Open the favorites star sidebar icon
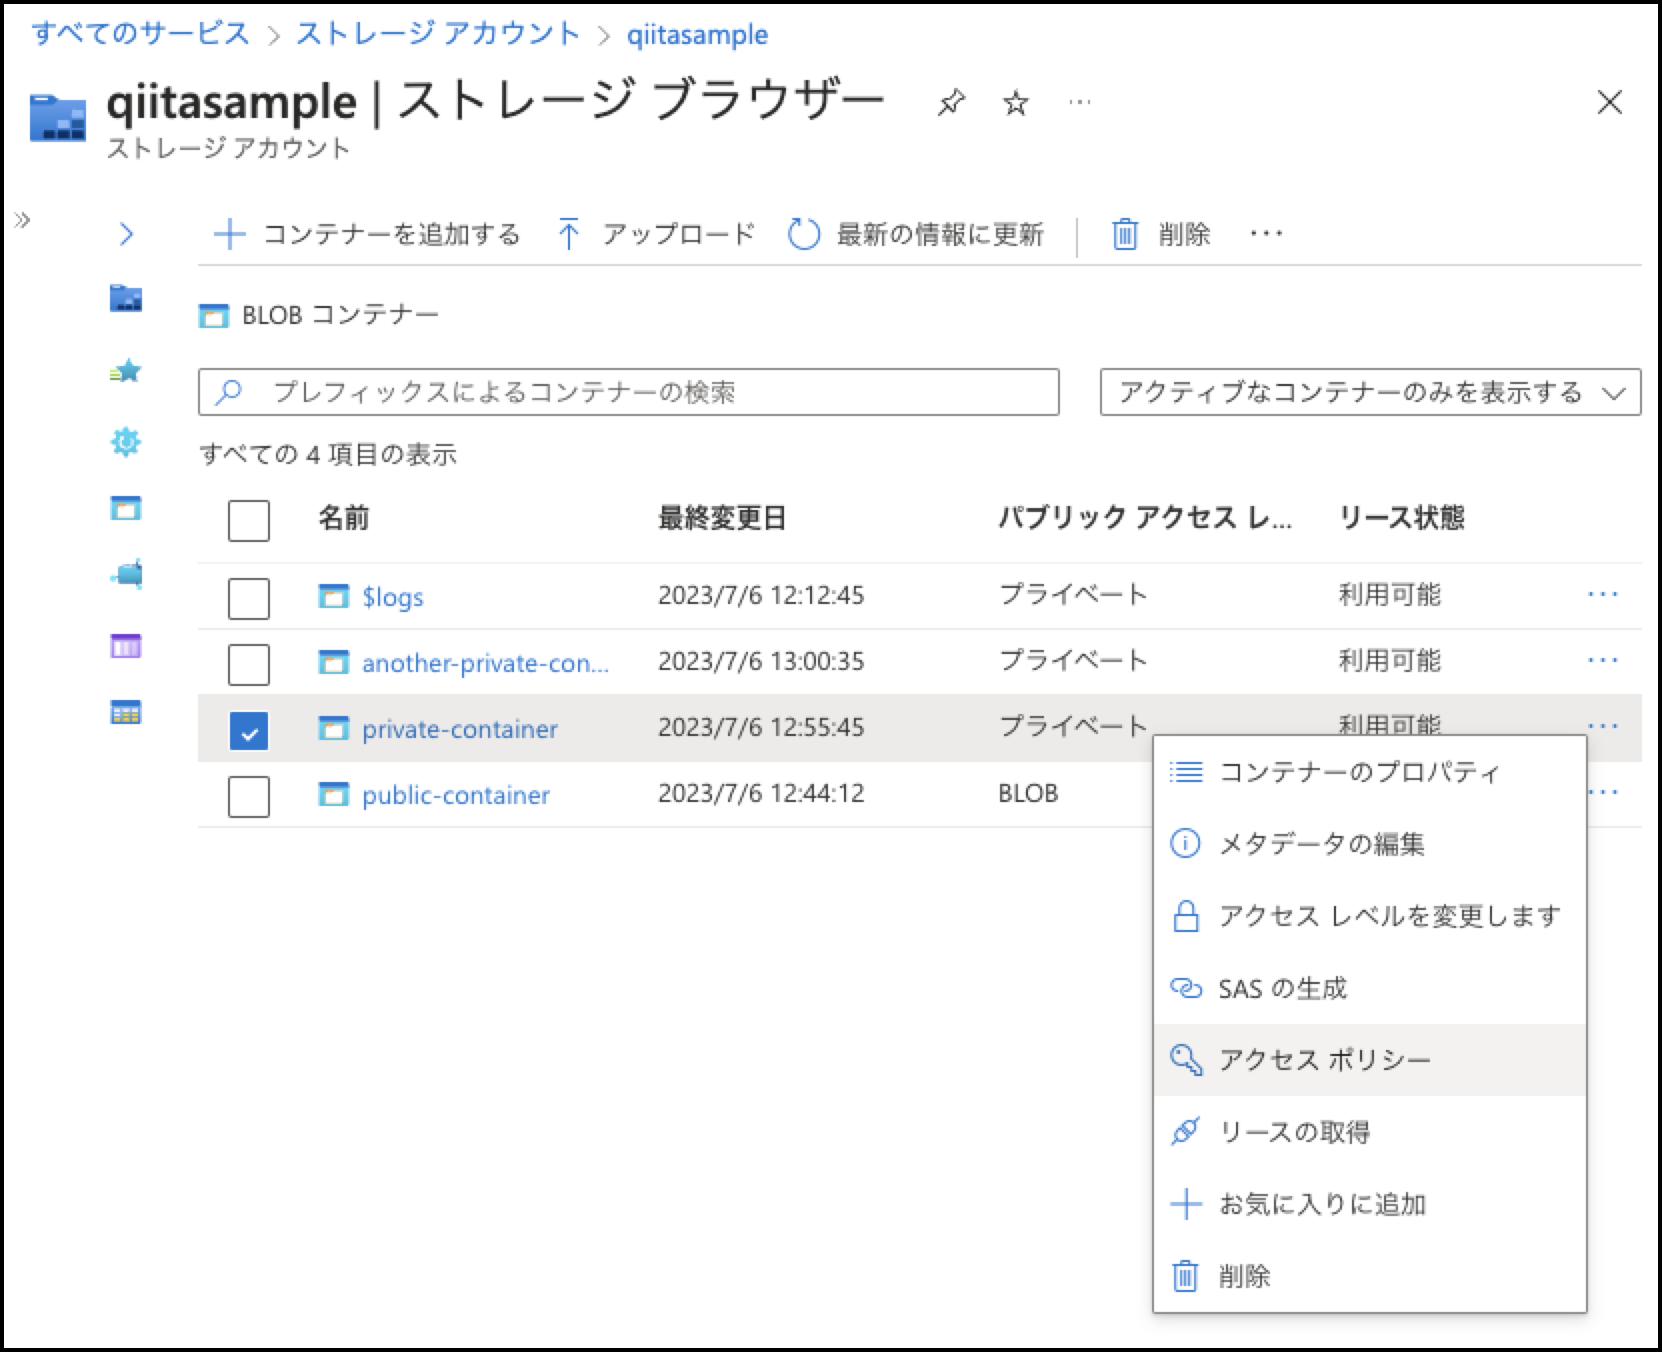The height and width of the screenshot is (1352, 1662). tap(126, 372)
